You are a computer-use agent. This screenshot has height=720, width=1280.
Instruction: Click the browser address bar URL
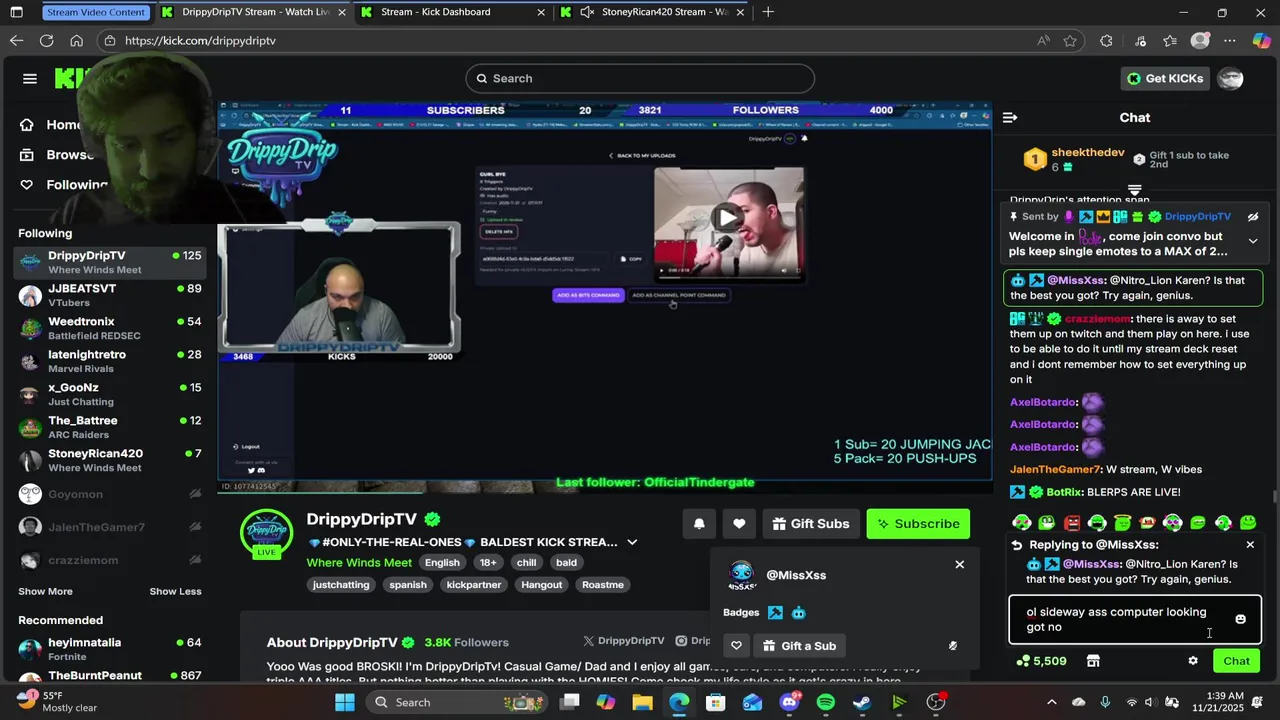coord(200,41)
